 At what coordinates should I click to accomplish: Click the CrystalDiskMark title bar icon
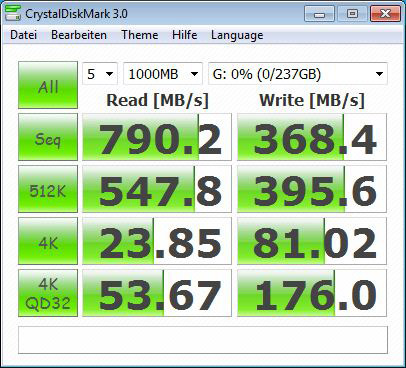click(x=13, y=13)
